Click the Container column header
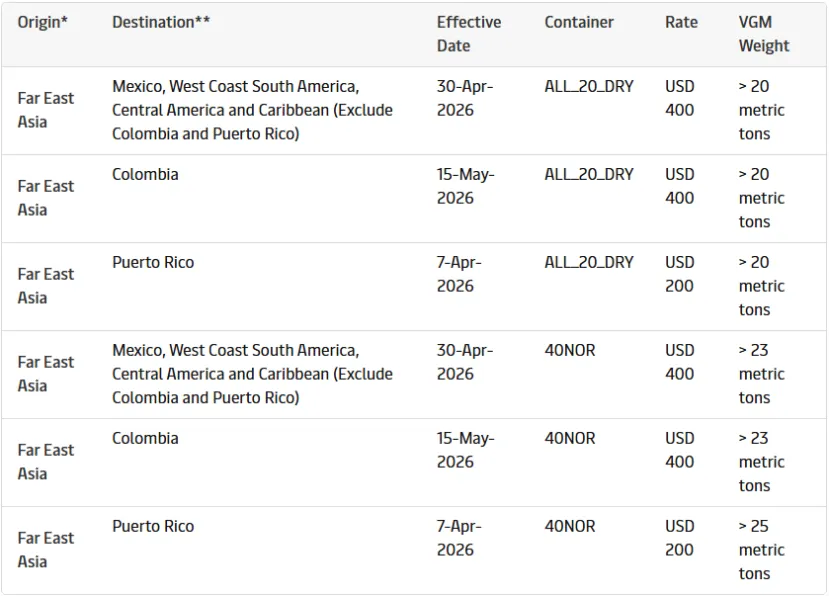The height and width of the screenshot is (597, 830). [579, 22]
